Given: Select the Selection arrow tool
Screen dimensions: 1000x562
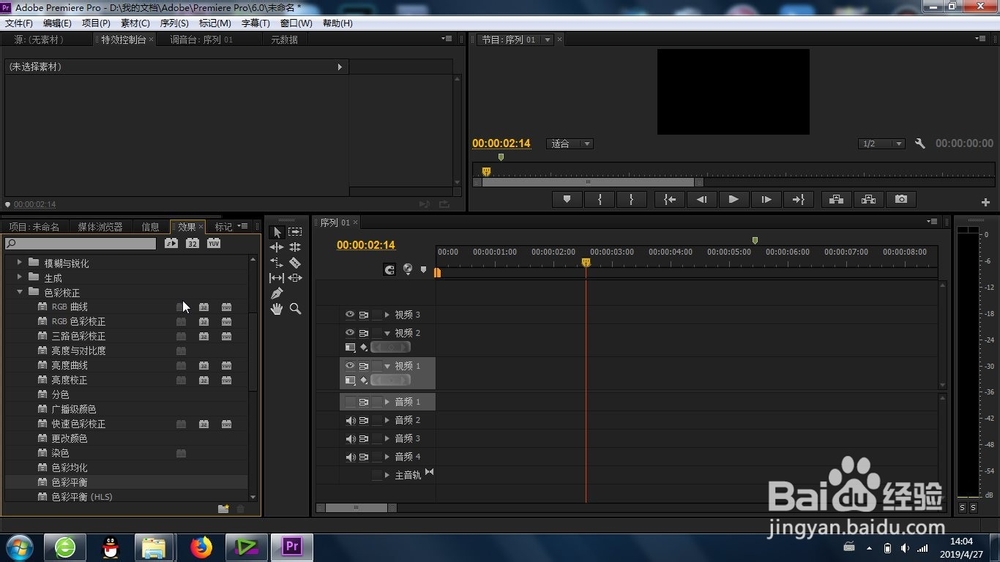Looking at the screenshot, I should [277, 232].
